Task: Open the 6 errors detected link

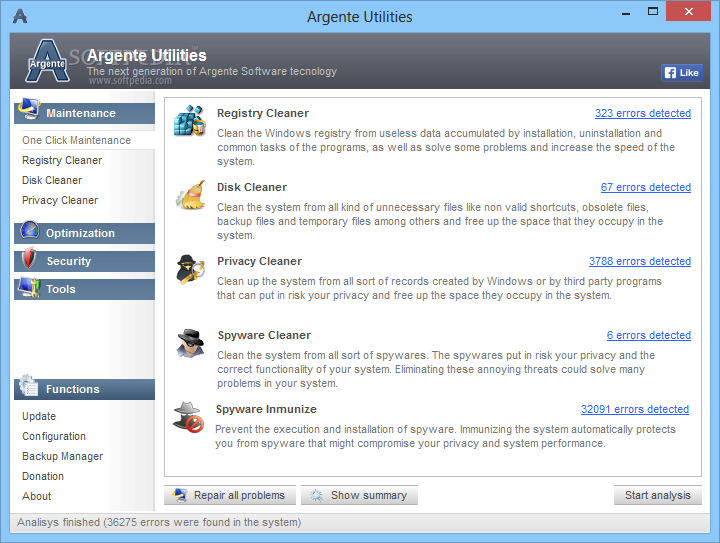Action: [648, 335]
